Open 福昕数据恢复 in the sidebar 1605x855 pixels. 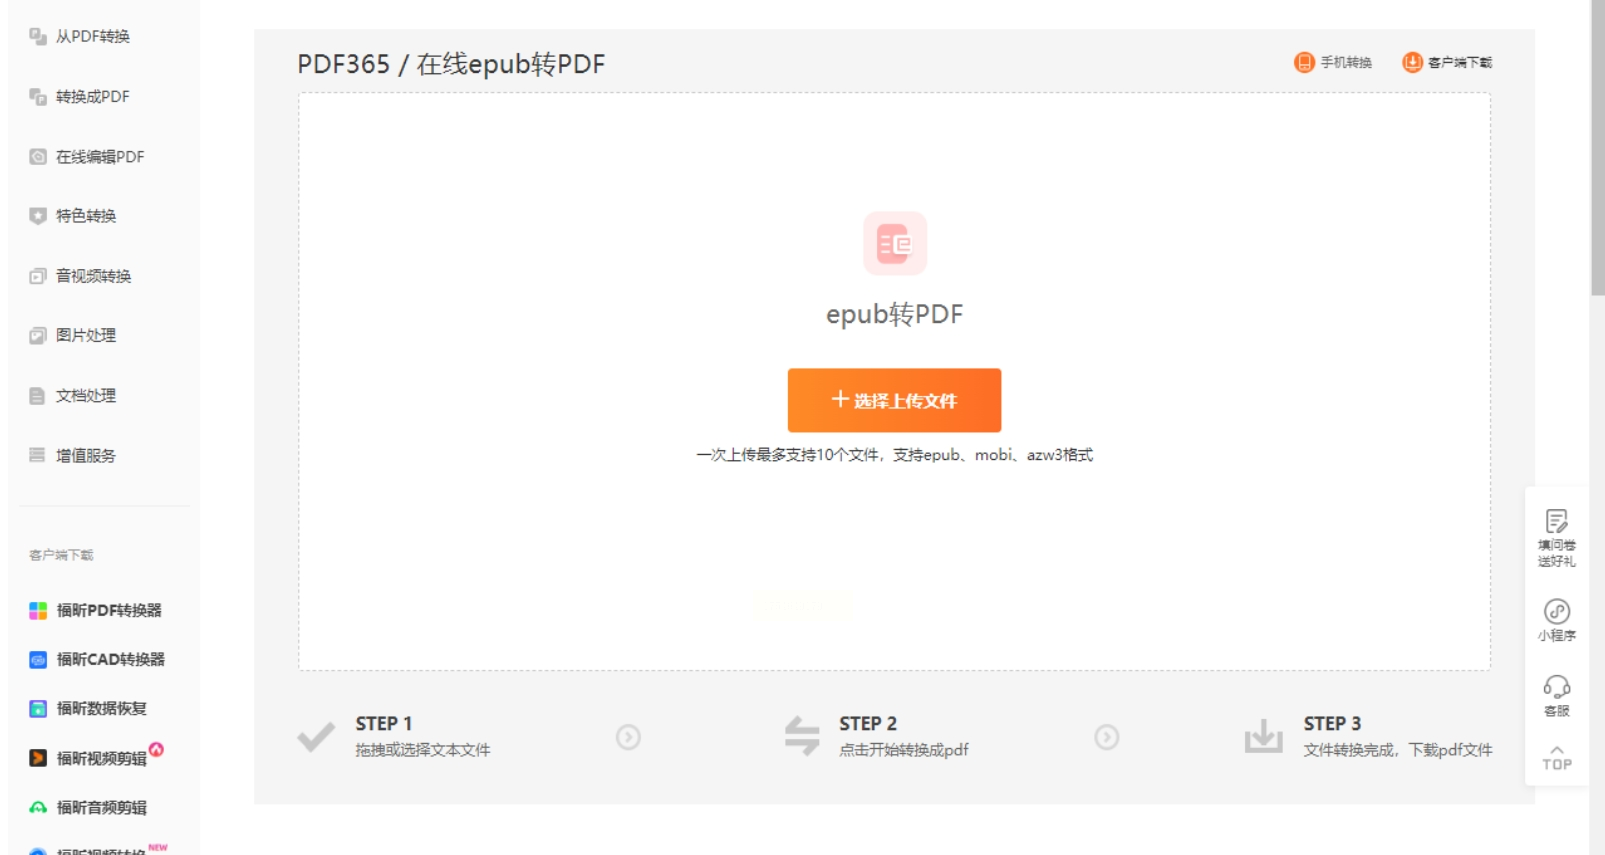point(87,708)
